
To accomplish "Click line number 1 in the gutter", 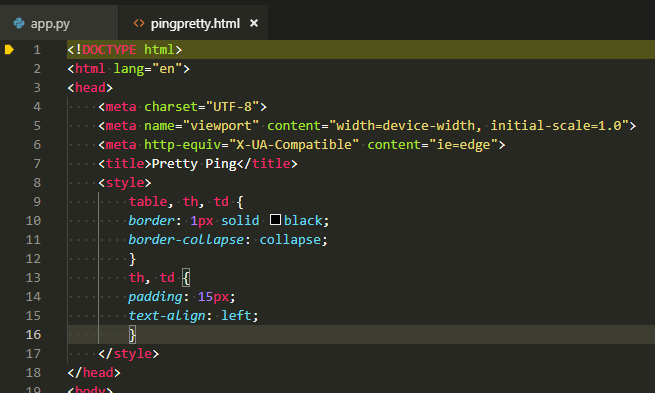I will point(37,50).
